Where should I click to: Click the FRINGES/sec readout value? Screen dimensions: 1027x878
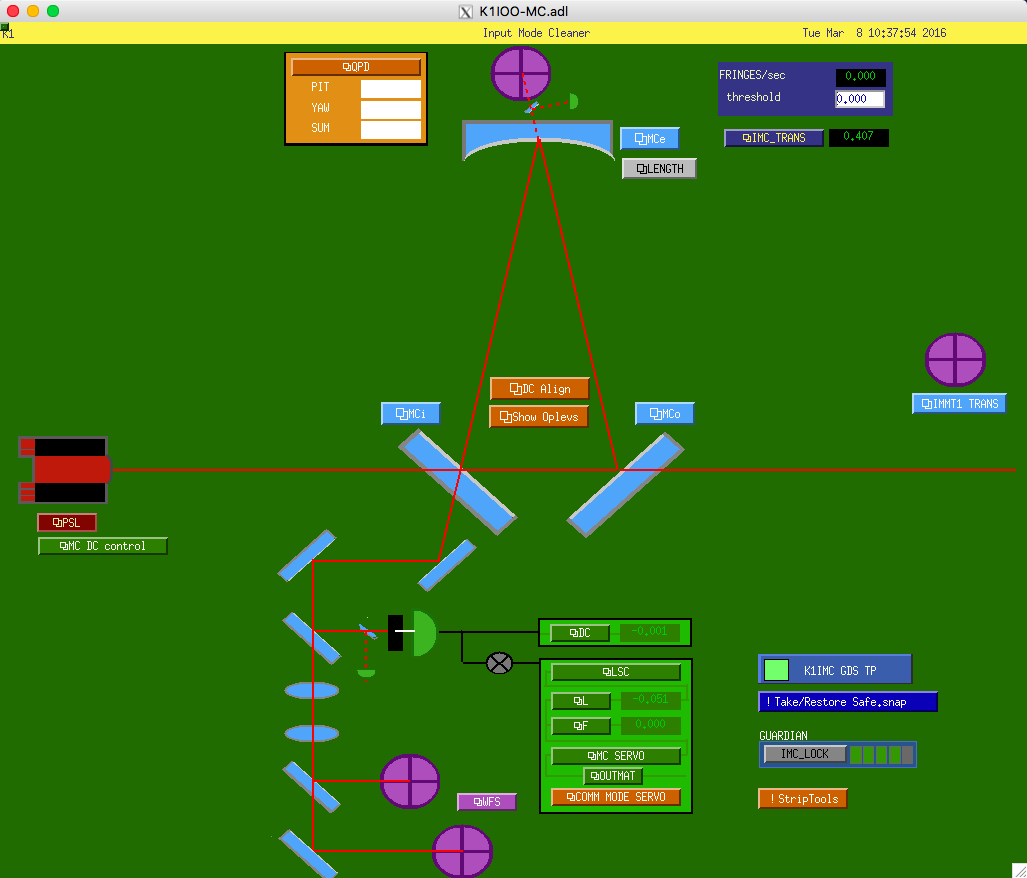pos(860,77)
